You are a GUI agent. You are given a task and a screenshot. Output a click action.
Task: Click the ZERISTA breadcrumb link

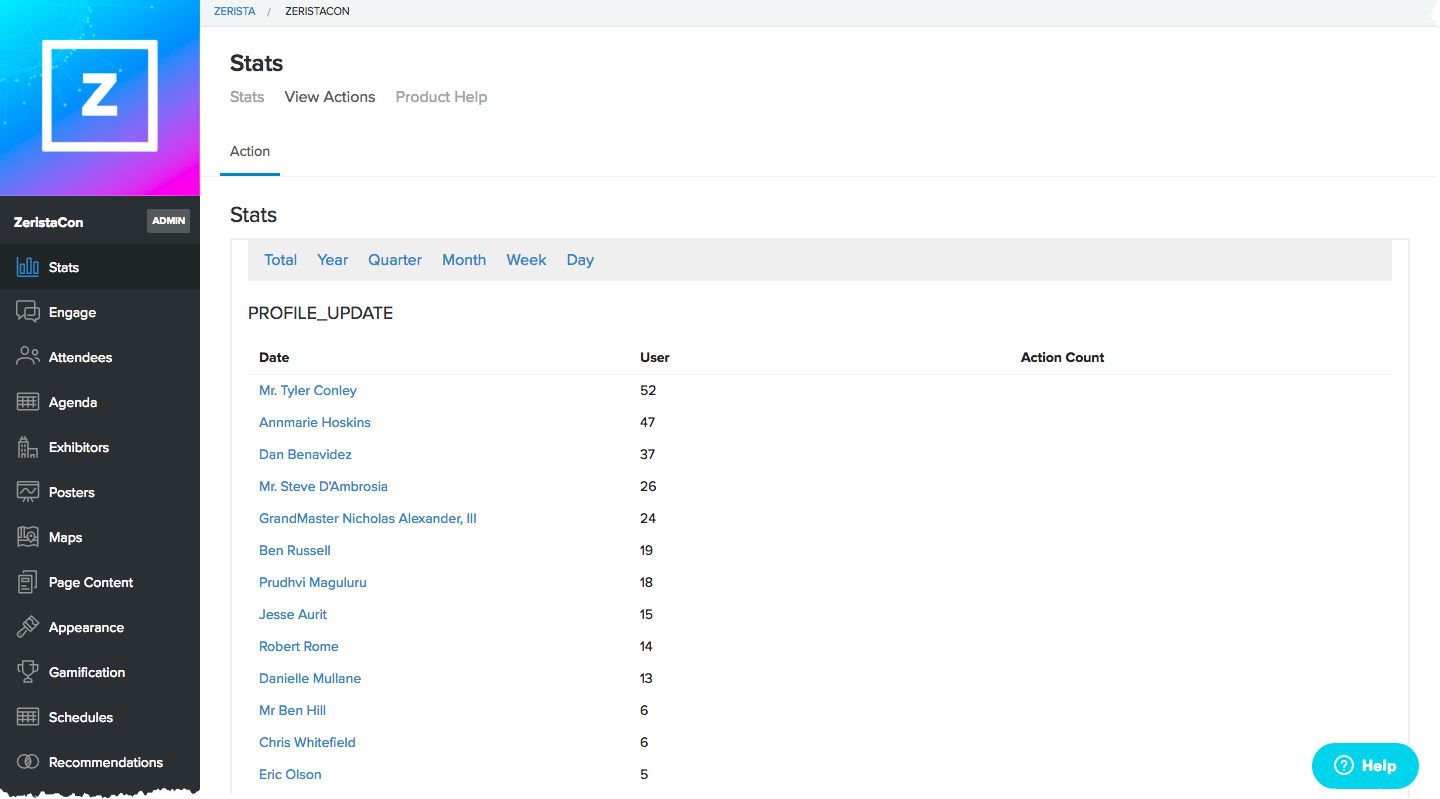[235, 11]
